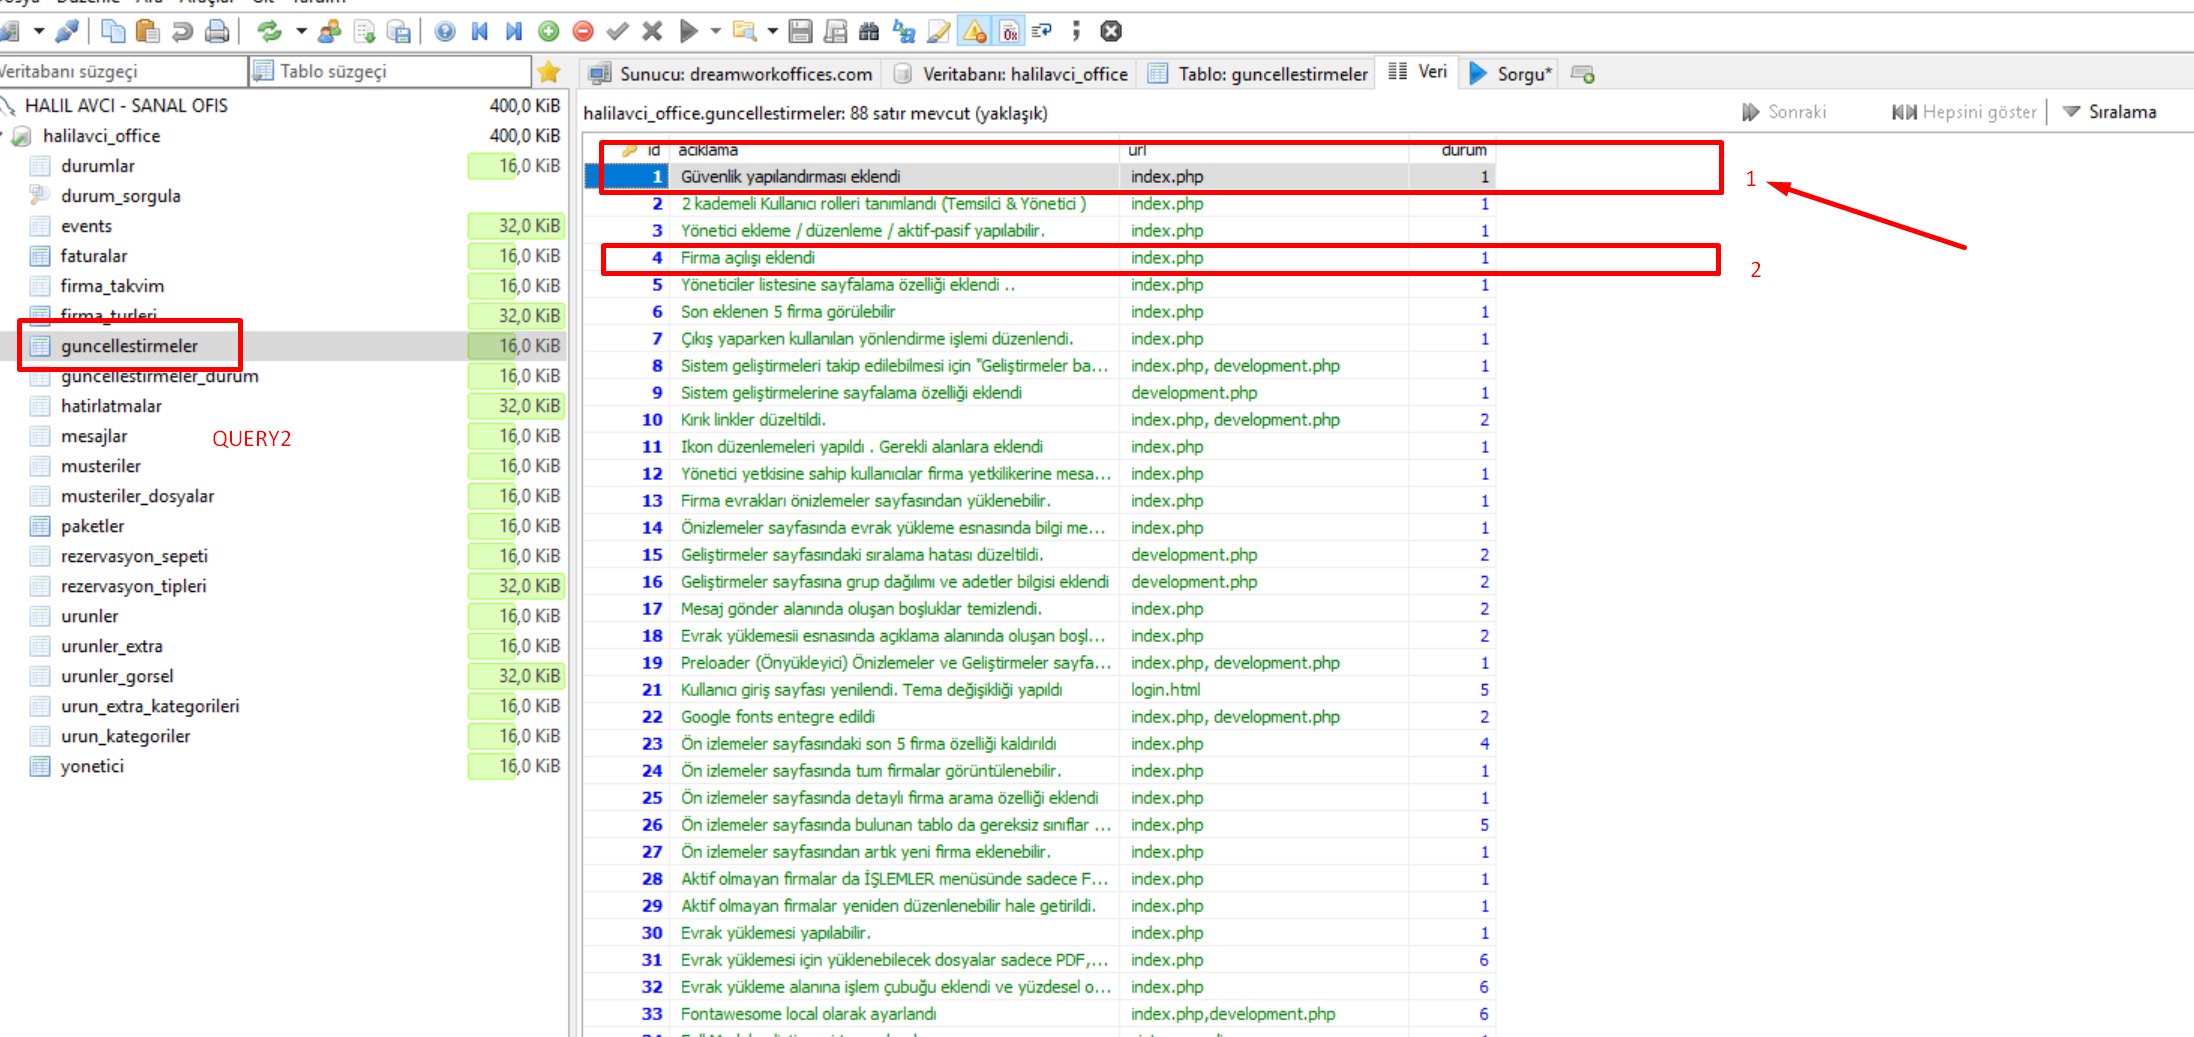Screen dimensions: 2194x1037
Task: Jump to first row with blue arrow icon
Action: pos(480,31)
